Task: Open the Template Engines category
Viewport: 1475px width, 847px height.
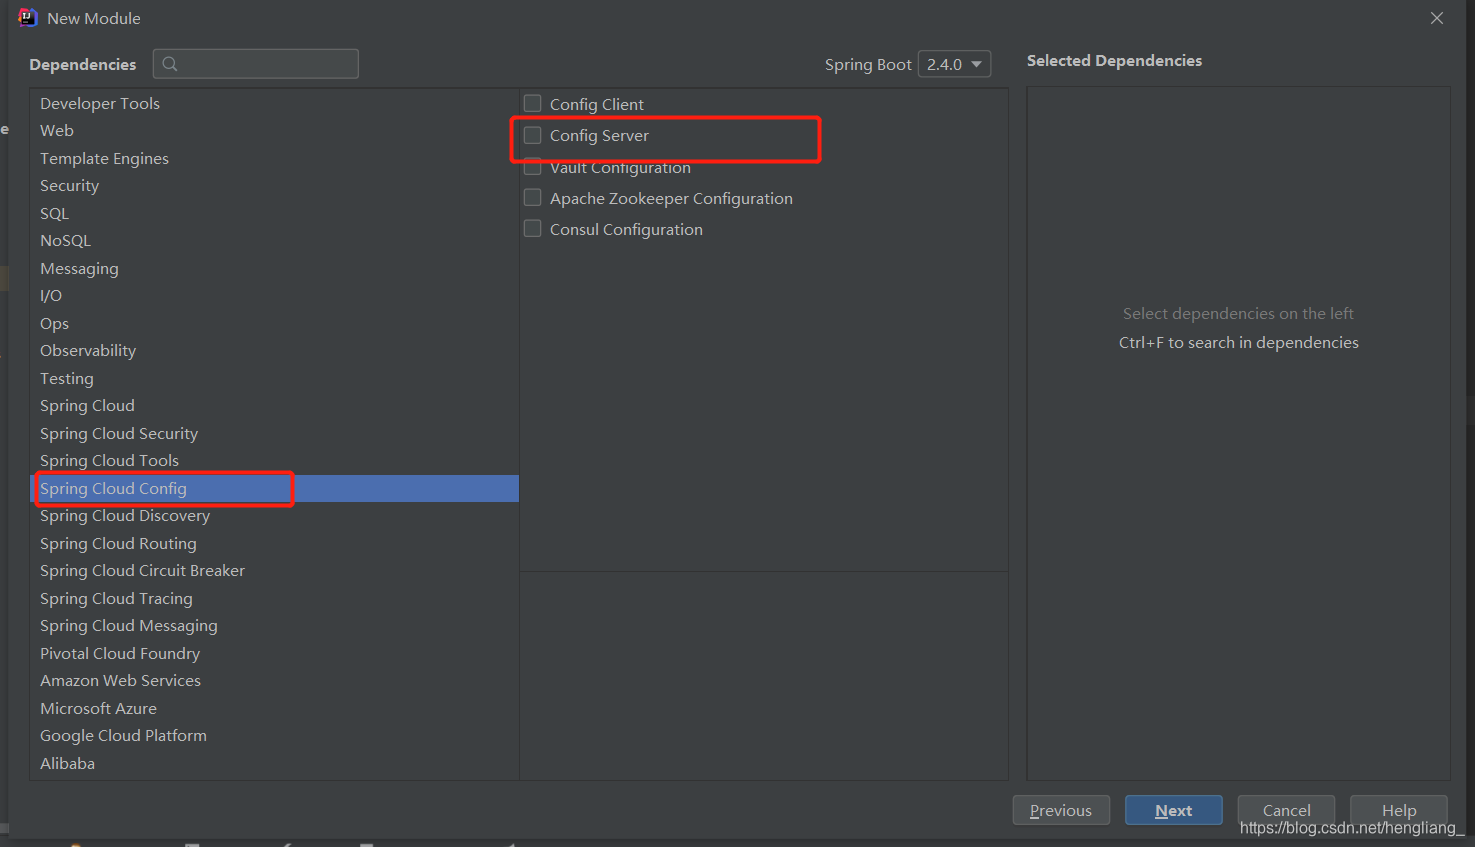Action: (x=274, y=158)
